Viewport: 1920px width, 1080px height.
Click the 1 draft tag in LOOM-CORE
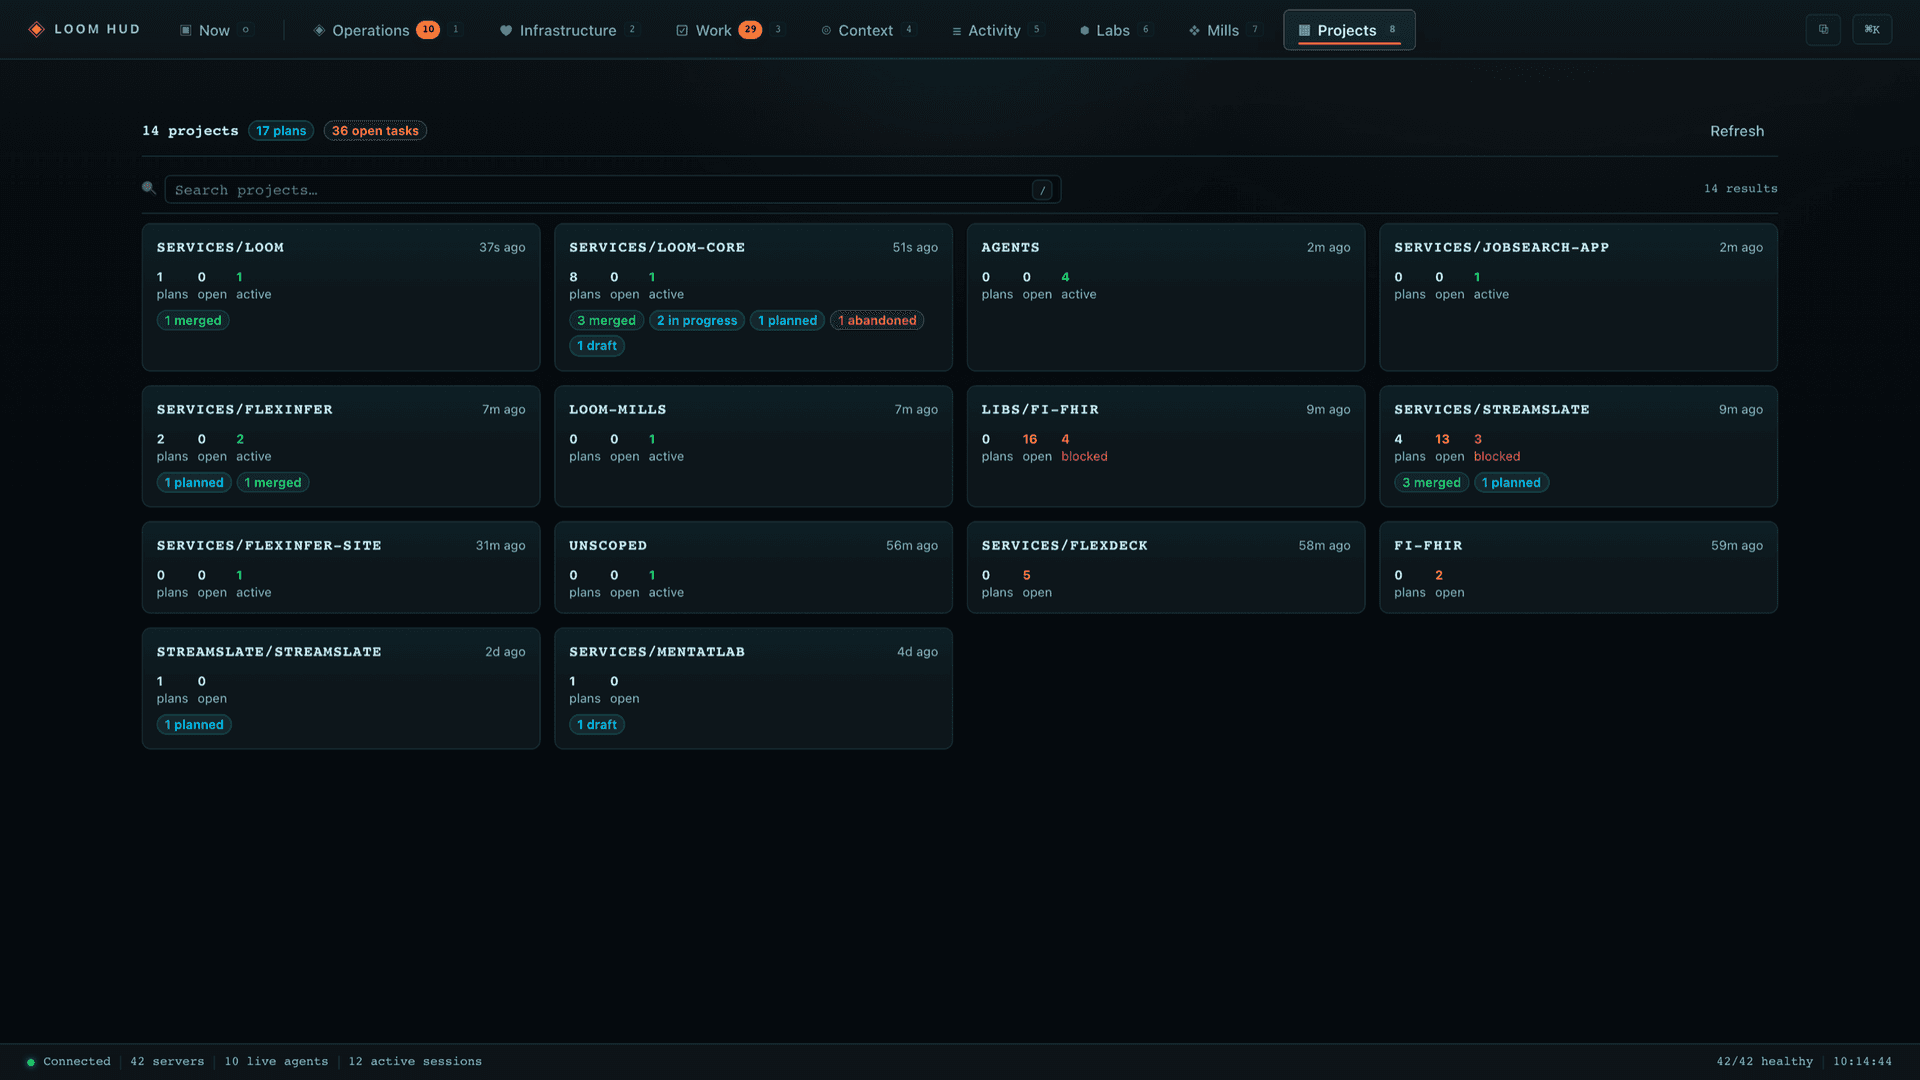[x=597, y=346]
